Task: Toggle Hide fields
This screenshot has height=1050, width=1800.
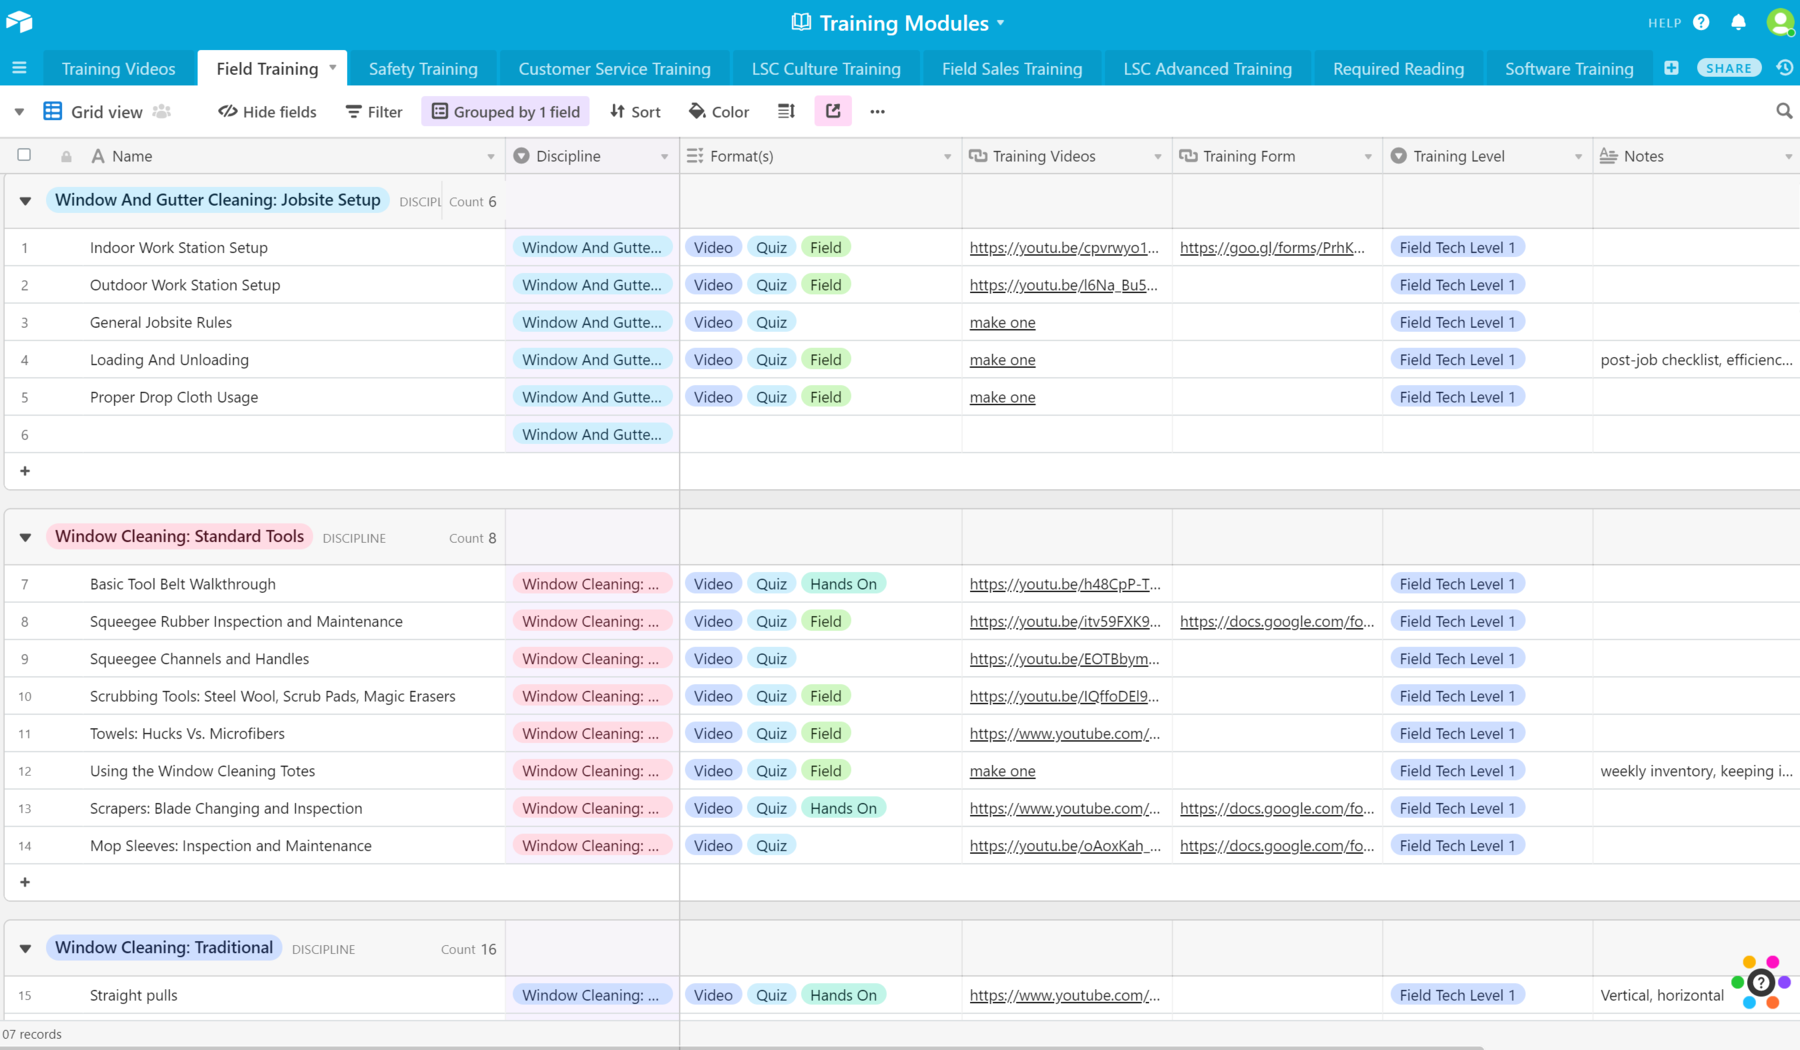Action: point(266,111)
